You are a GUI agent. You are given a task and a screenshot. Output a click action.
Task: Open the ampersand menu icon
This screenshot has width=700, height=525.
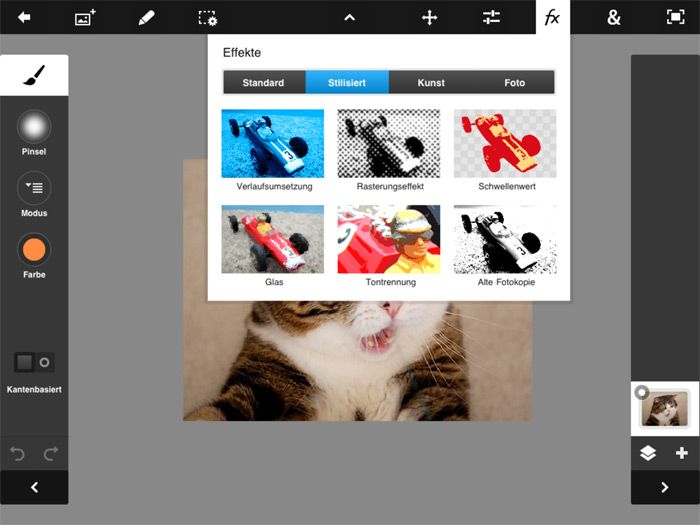point(614,17)
